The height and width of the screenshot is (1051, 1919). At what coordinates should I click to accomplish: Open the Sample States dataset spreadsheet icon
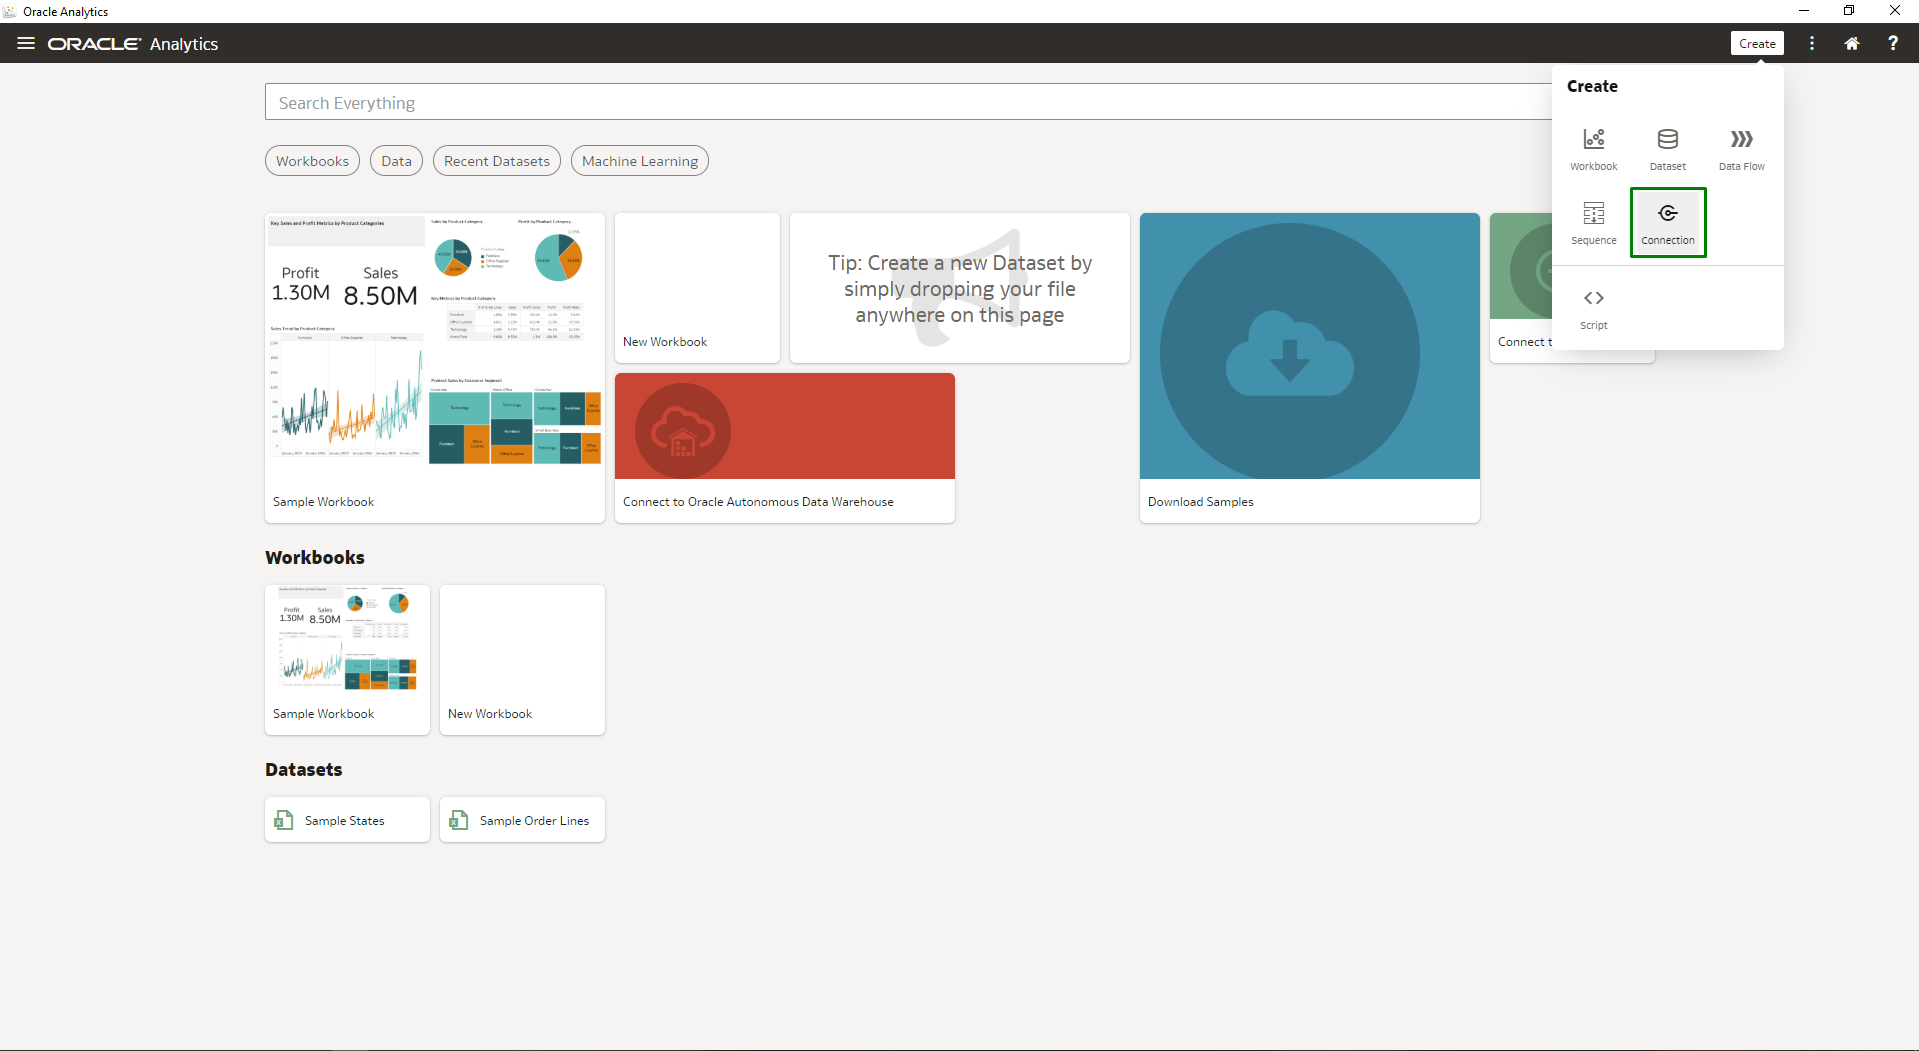pos(284,820)
